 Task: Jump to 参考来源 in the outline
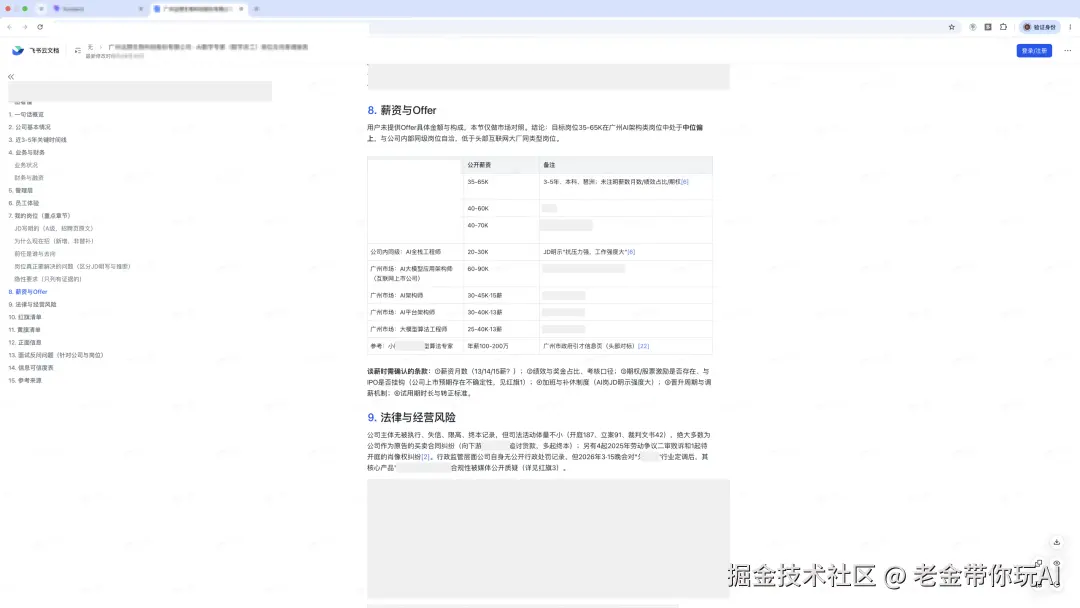point(25,380)
